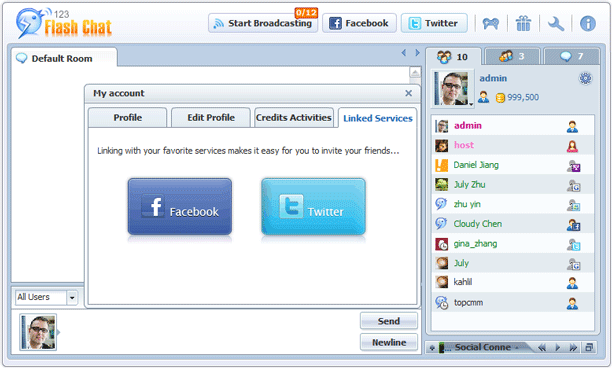Click the Google icon beside July Zhu
This screenshot has height=368, width=612.
[573, 186]
